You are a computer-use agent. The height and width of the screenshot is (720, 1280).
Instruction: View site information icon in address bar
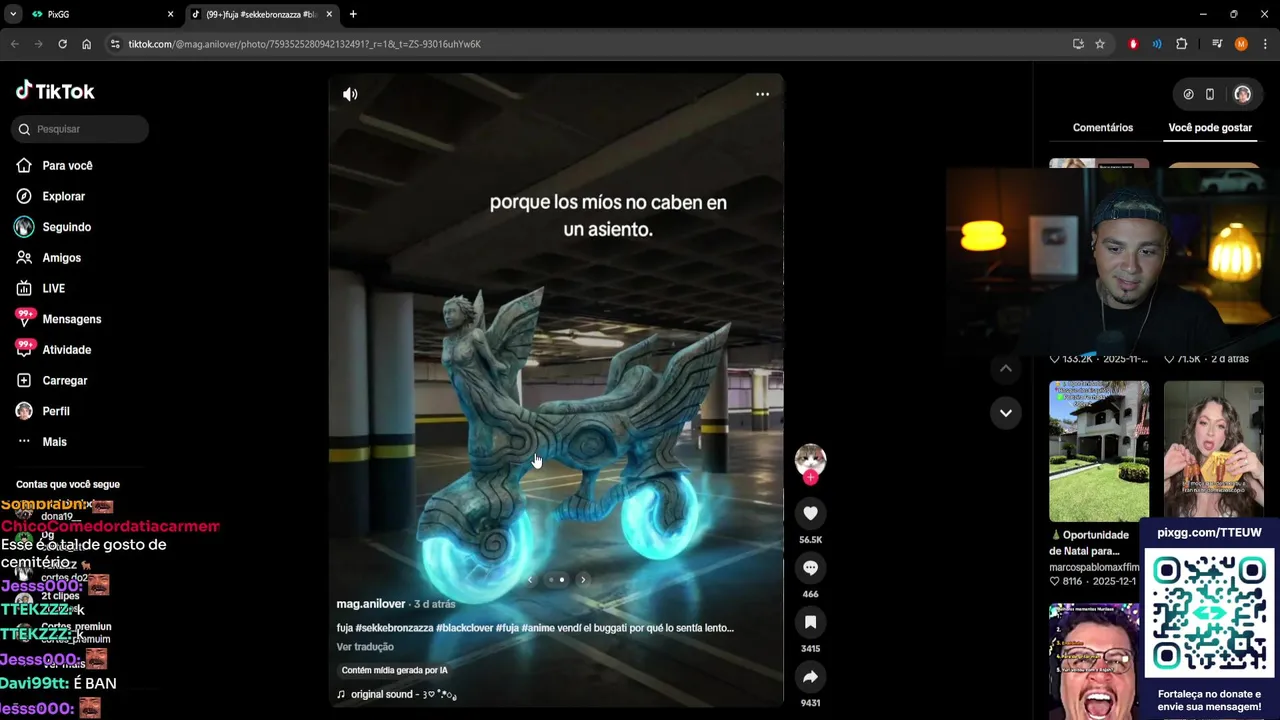tap(115, 44)
